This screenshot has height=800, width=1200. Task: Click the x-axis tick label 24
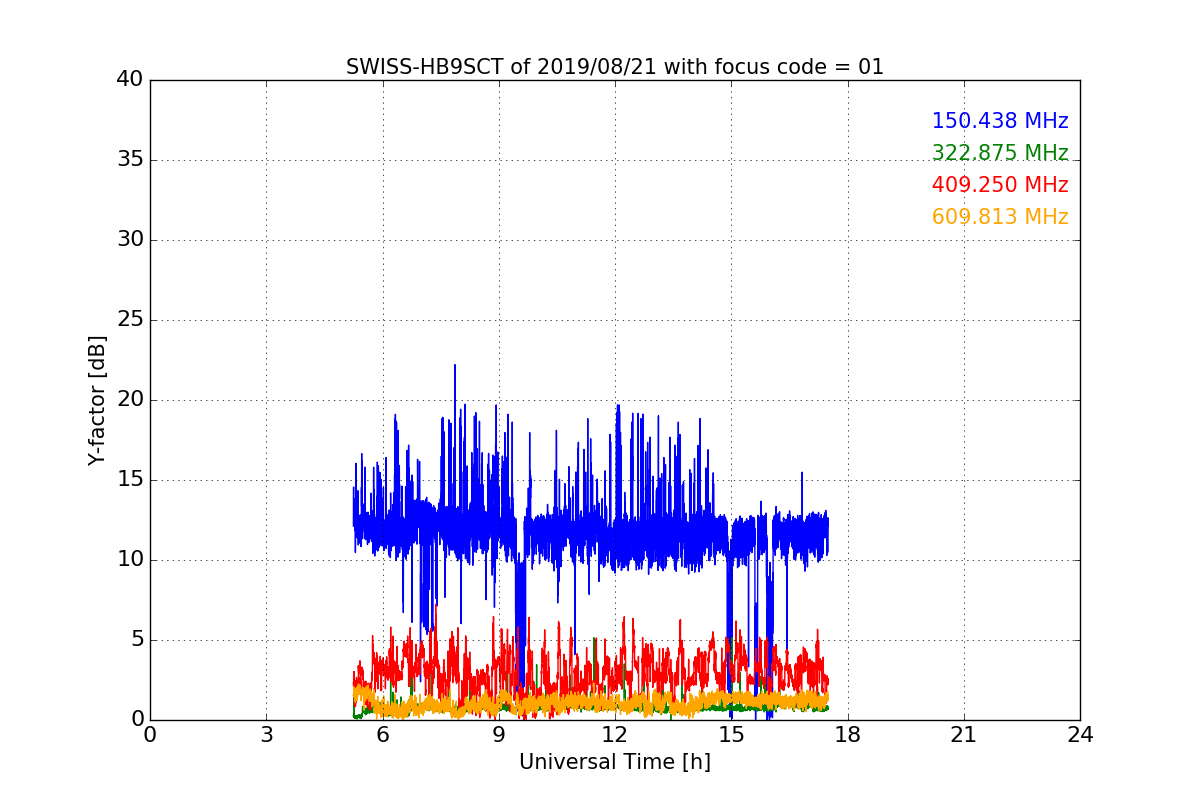coord(1080,735)
